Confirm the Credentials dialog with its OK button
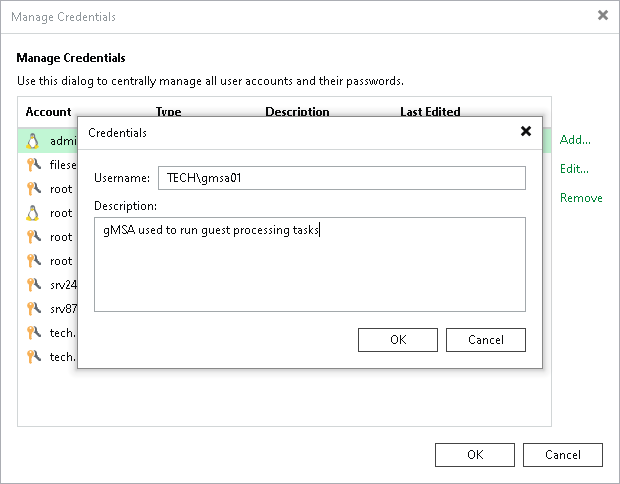 point(398,340)
